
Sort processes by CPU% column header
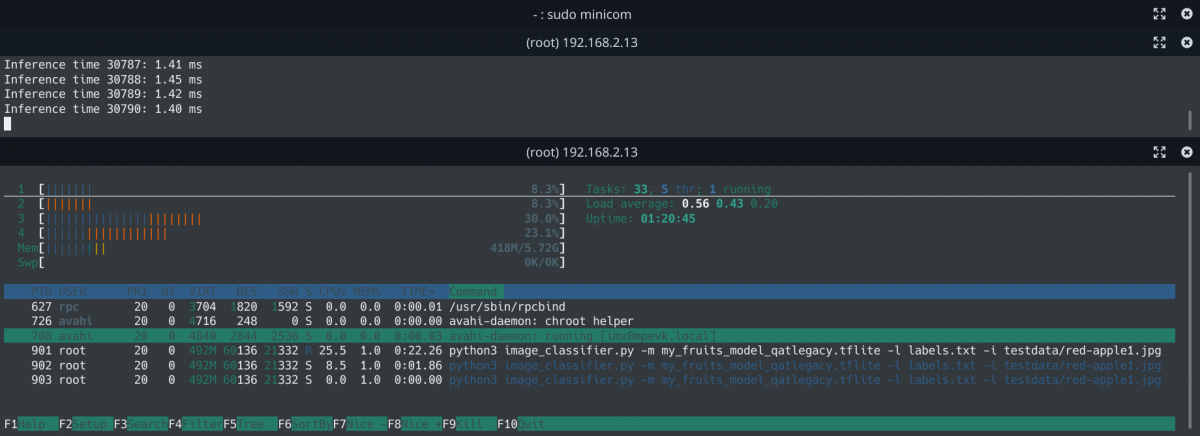pos(332,291)
